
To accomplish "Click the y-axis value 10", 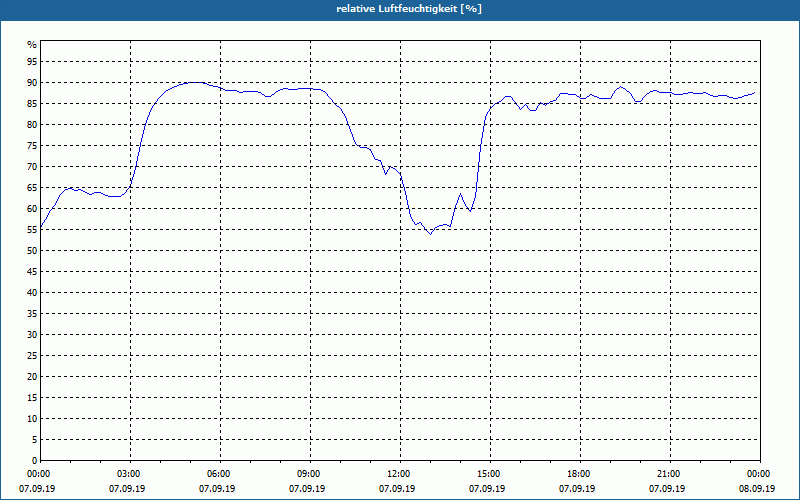I will tap(32, 419).
